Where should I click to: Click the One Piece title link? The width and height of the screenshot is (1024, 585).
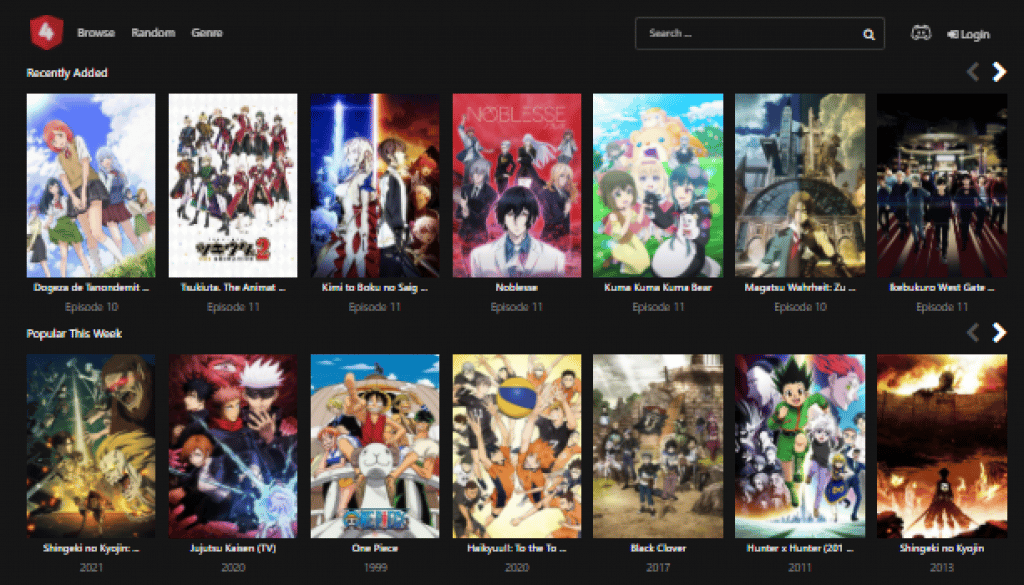[375, 548]
